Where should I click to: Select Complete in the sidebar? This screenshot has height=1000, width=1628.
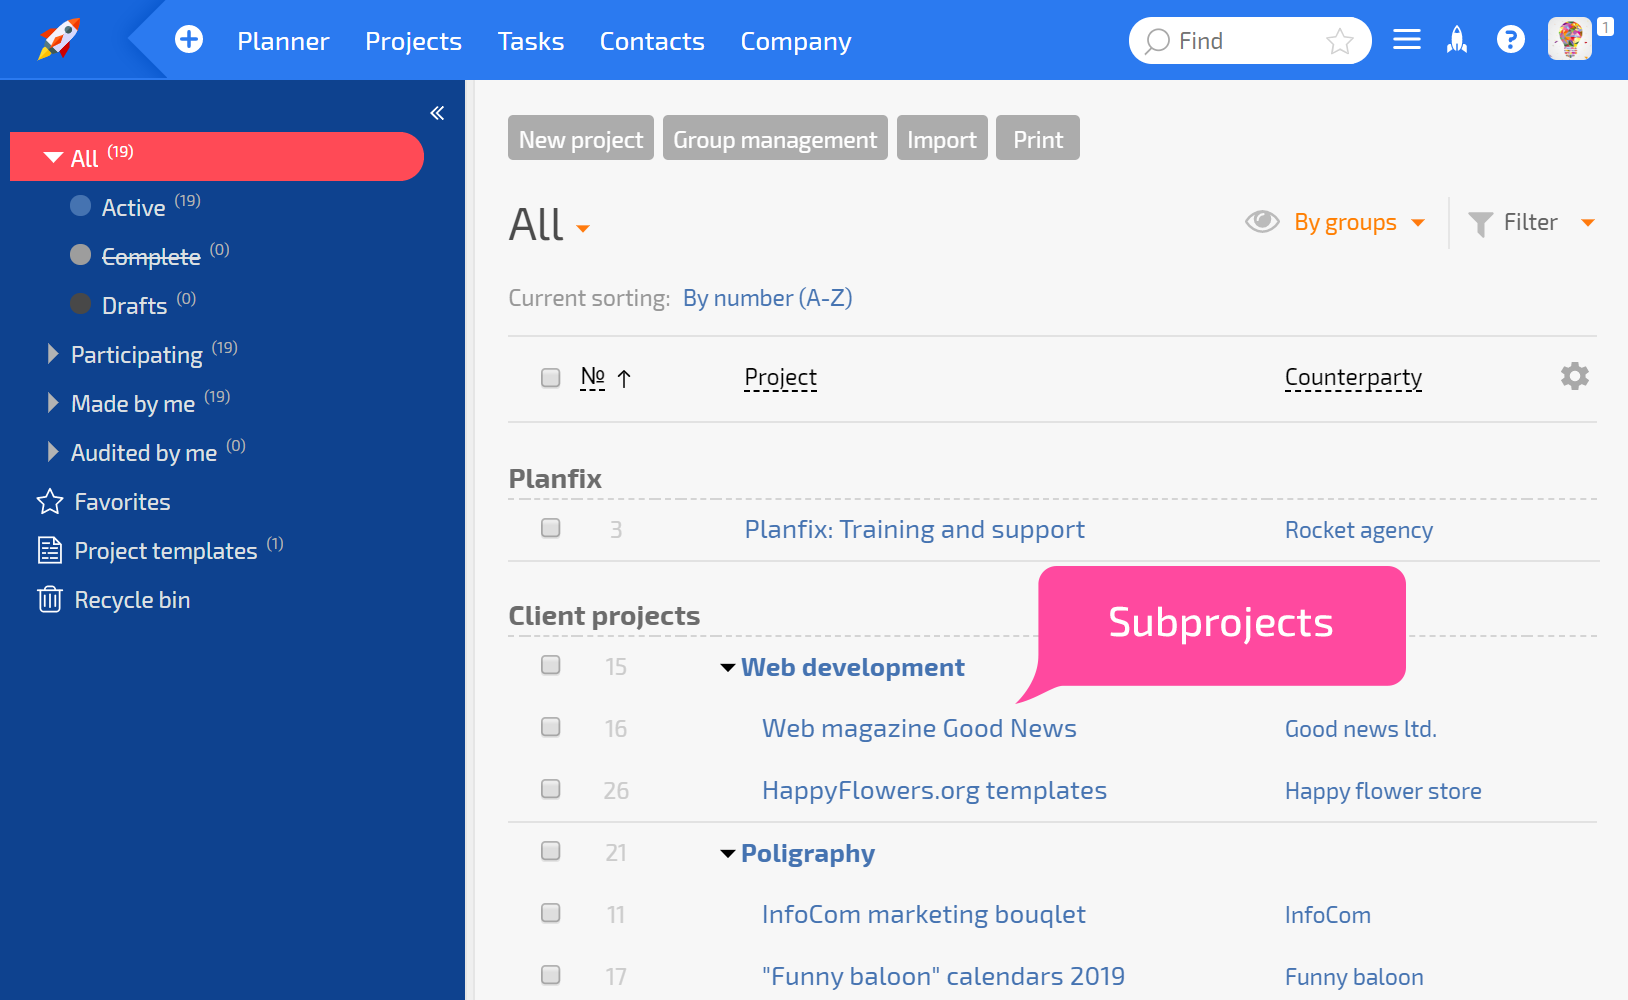(x=151, y=256)
